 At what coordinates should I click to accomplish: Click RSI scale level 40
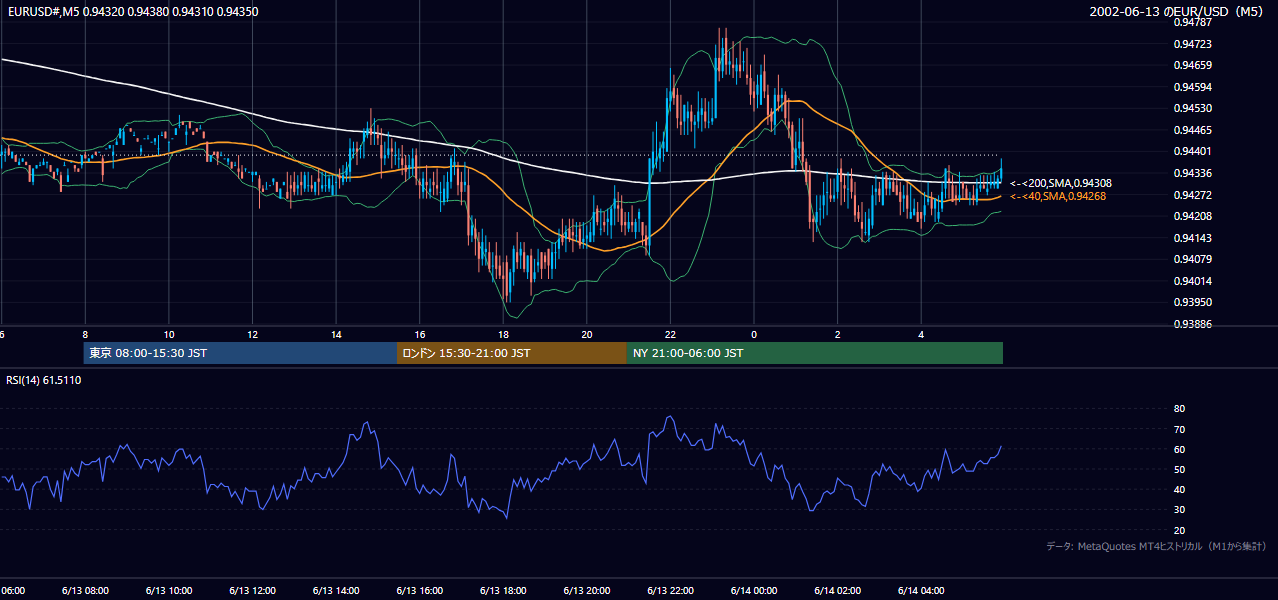click(x=1180, y=490)
